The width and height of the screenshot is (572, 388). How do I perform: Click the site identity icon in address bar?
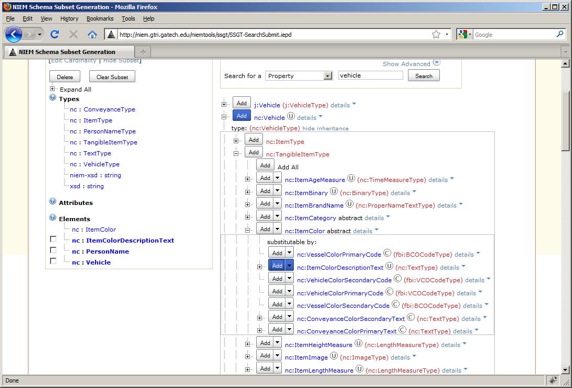pos(111,35)
